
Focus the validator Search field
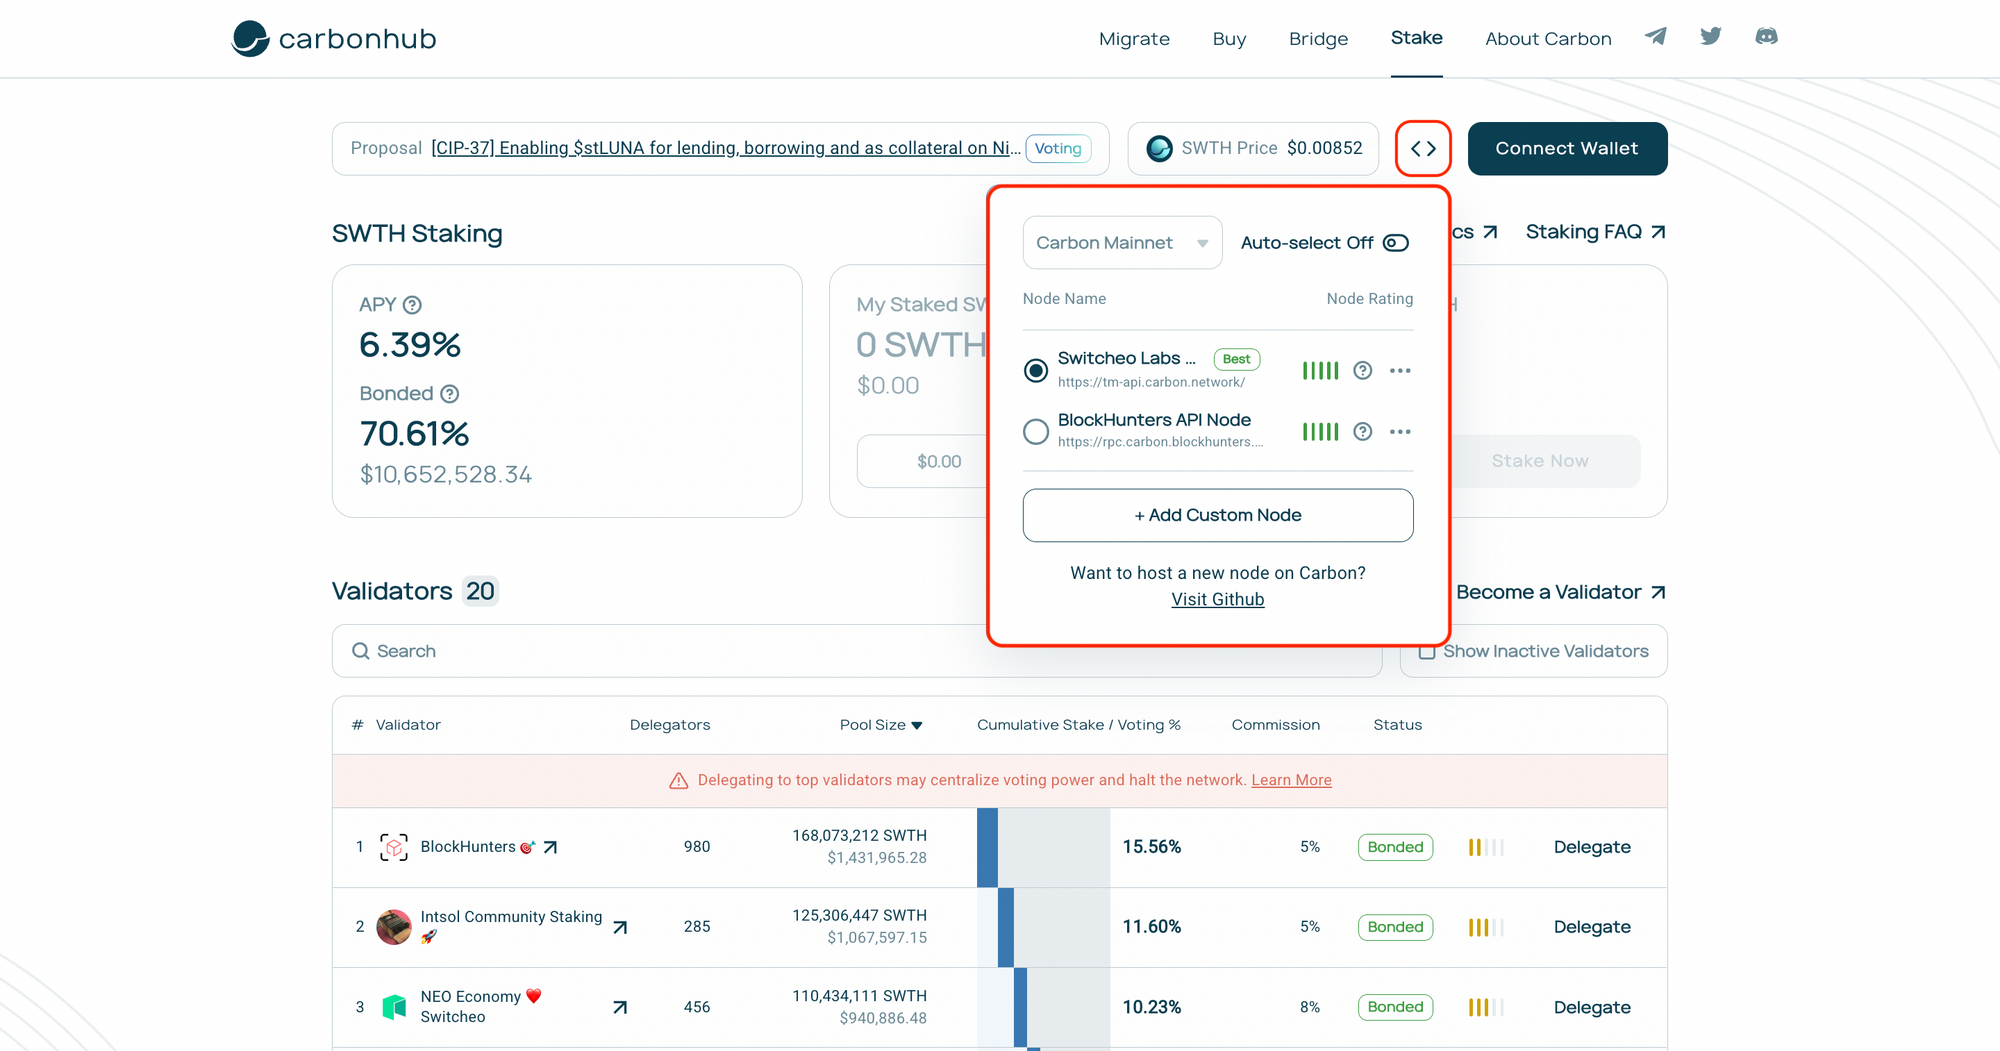857,651
